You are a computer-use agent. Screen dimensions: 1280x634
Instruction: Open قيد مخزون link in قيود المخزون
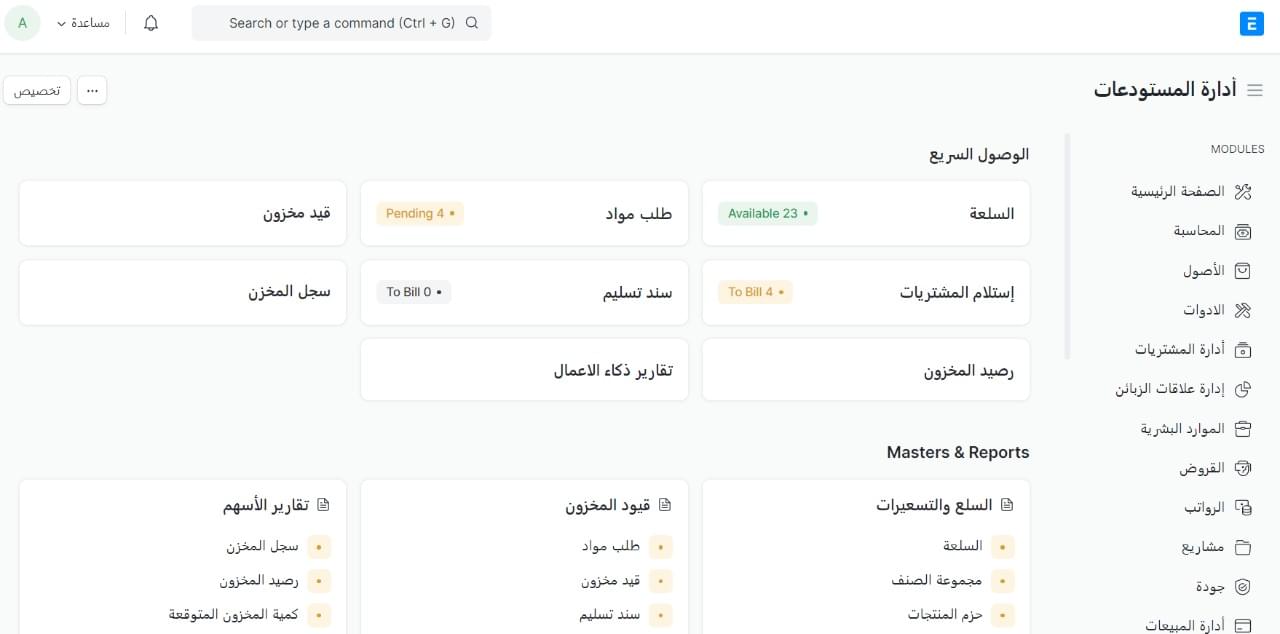pos(611,580)
